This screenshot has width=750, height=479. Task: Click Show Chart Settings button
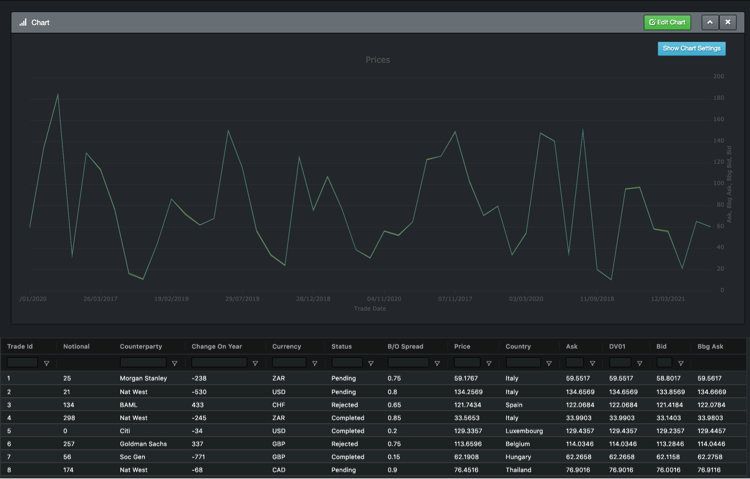(x=692, y=48)
